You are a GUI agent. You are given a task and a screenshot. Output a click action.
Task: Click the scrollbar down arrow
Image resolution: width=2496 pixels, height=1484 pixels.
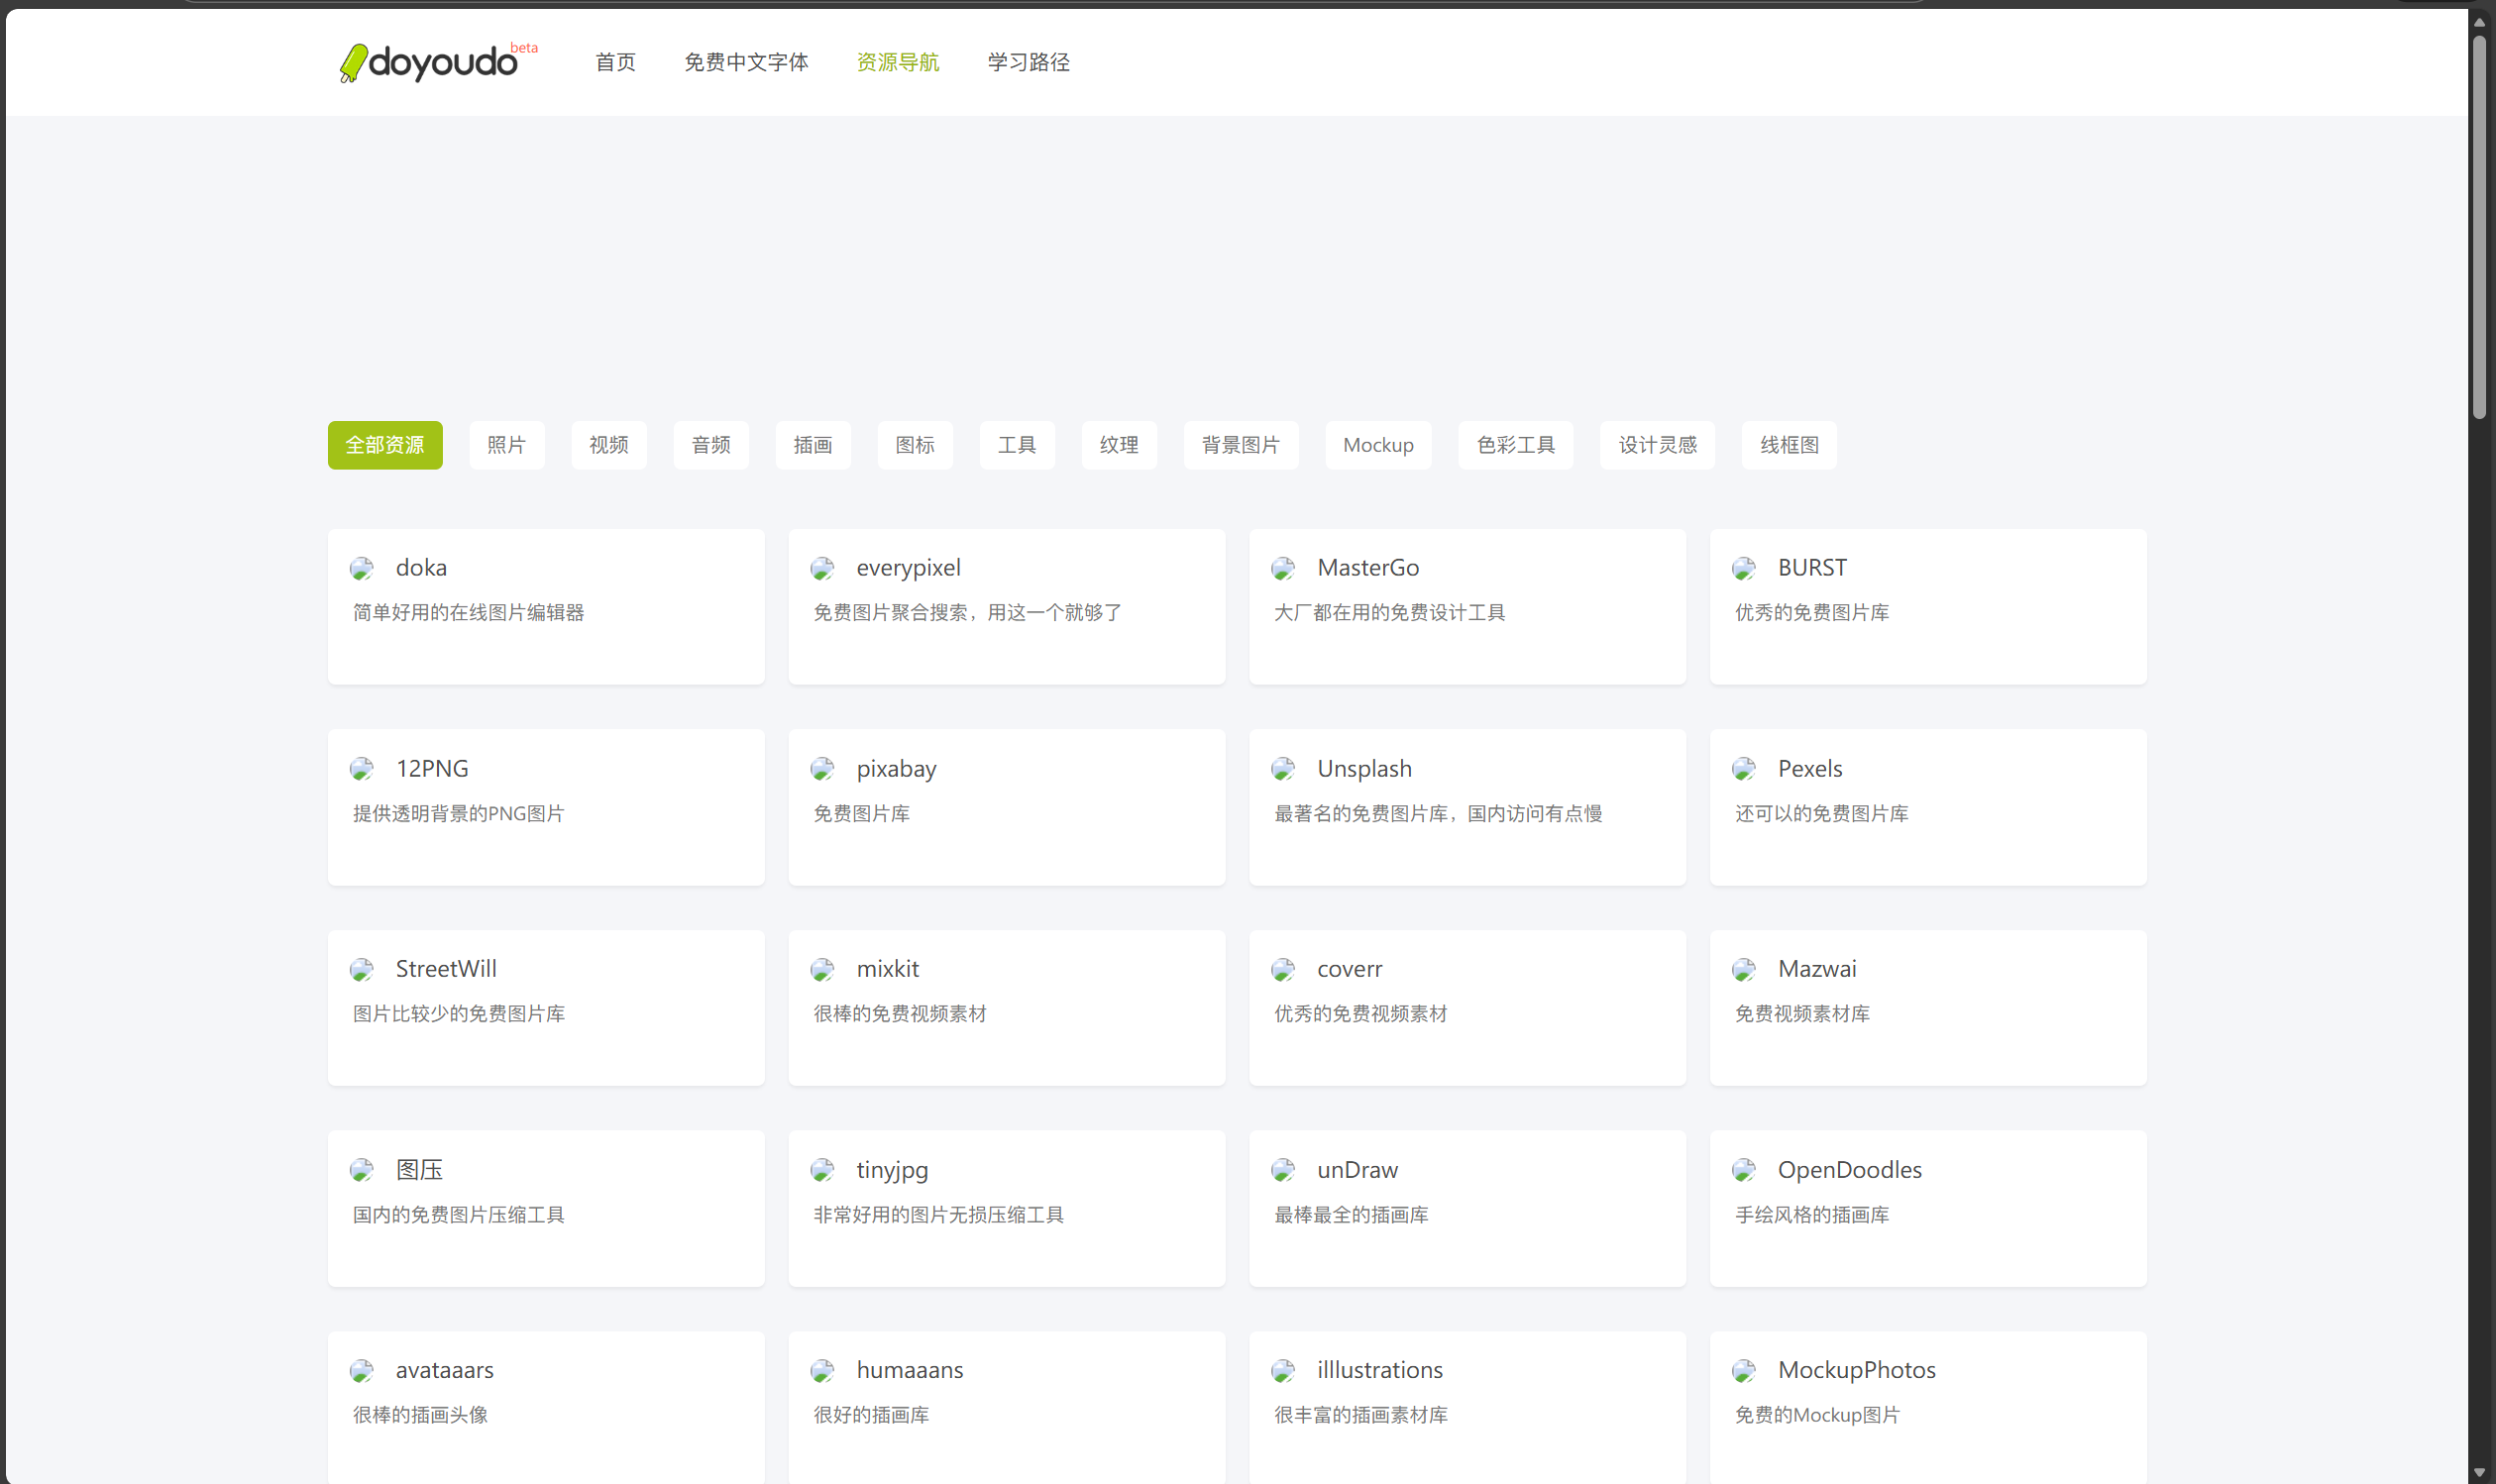coord(2479,1473)
